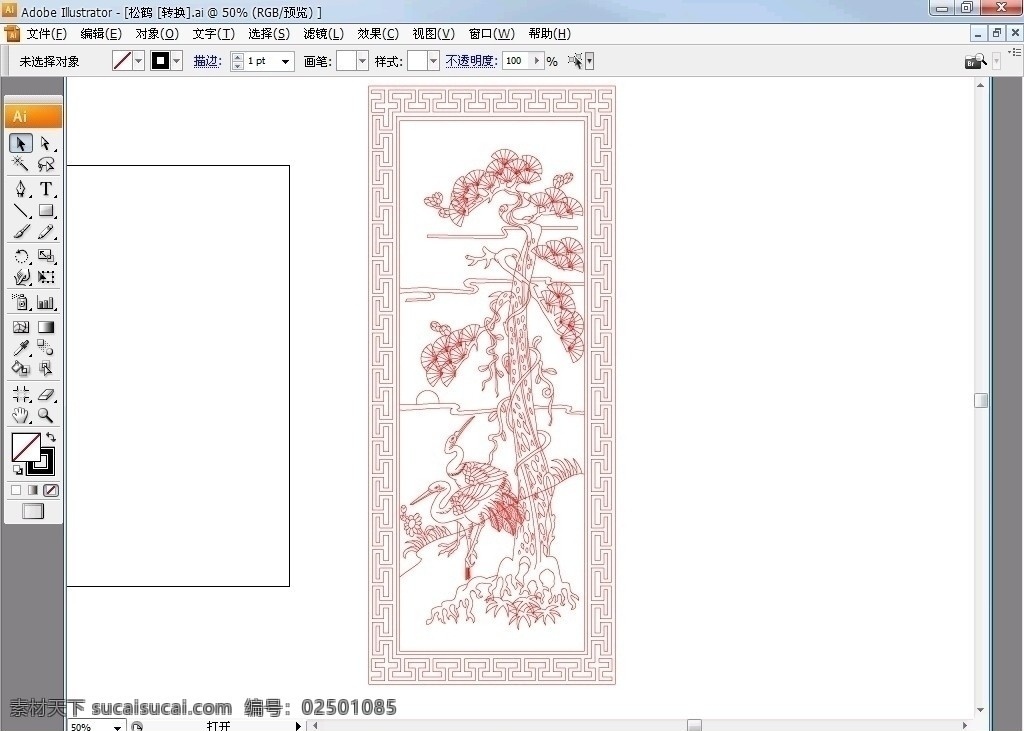
Task: Select the Direct Selection tool (white arrow)
Action: 46,143
